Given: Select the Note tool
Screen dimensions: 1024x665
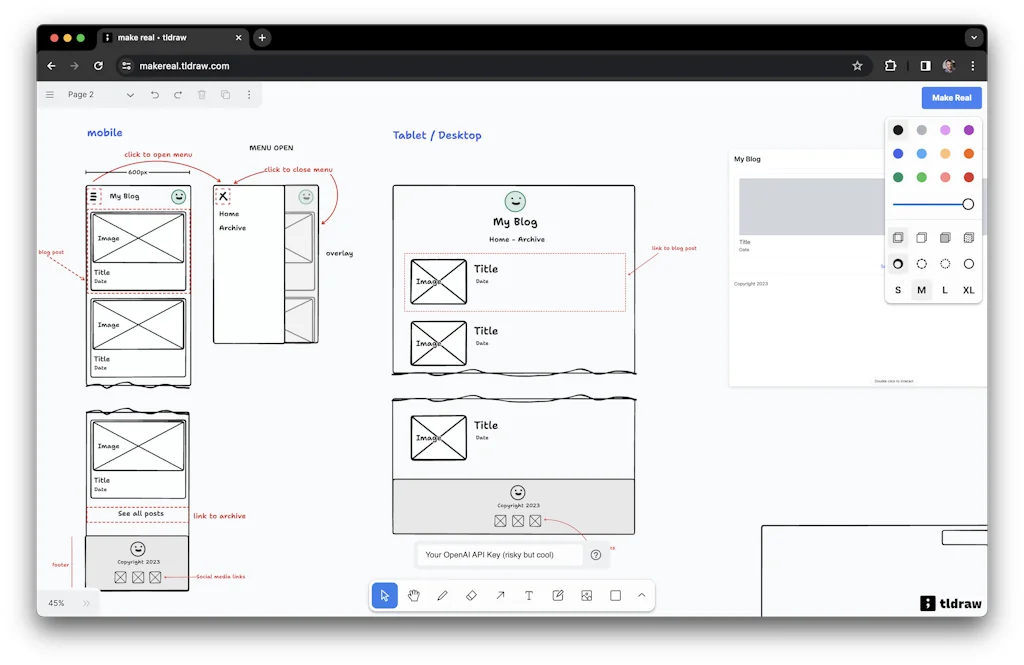Looking at the screenshot, I should 557,595.
